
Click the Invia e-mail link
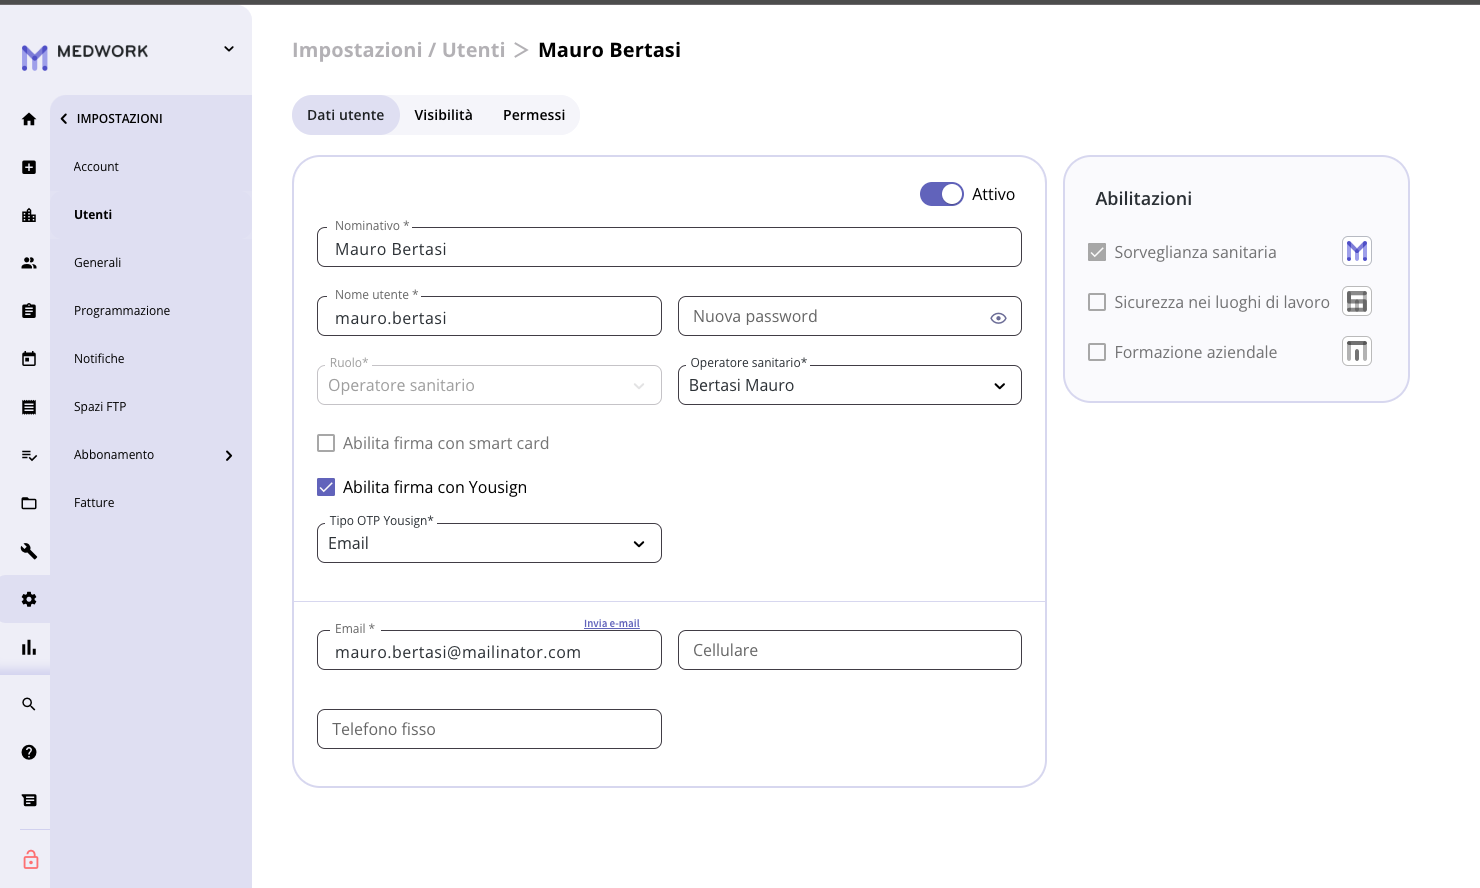pos(611,623)
